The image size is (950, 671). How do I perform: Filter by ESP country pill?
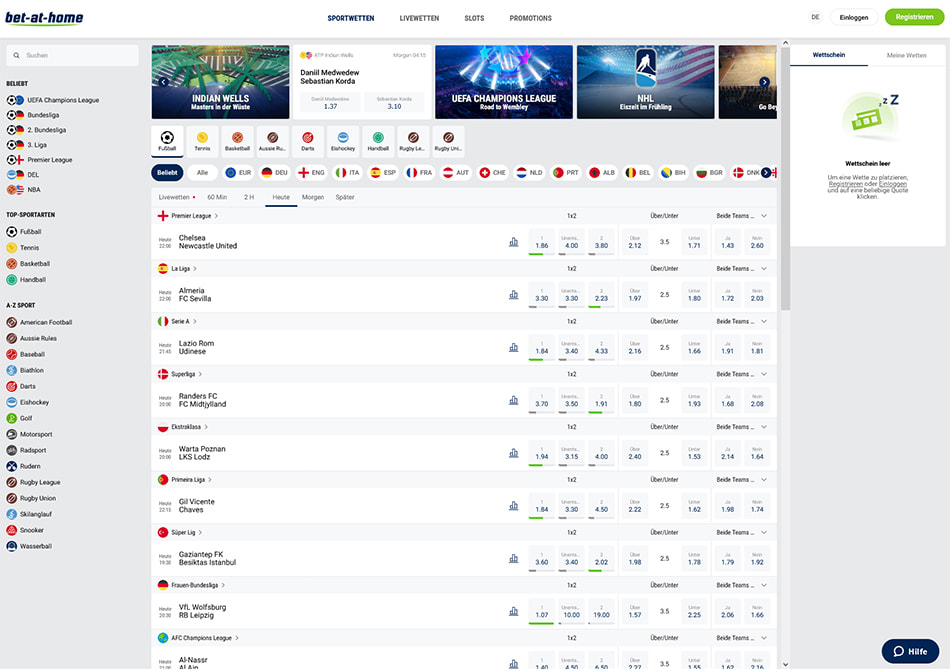(383, 173)
